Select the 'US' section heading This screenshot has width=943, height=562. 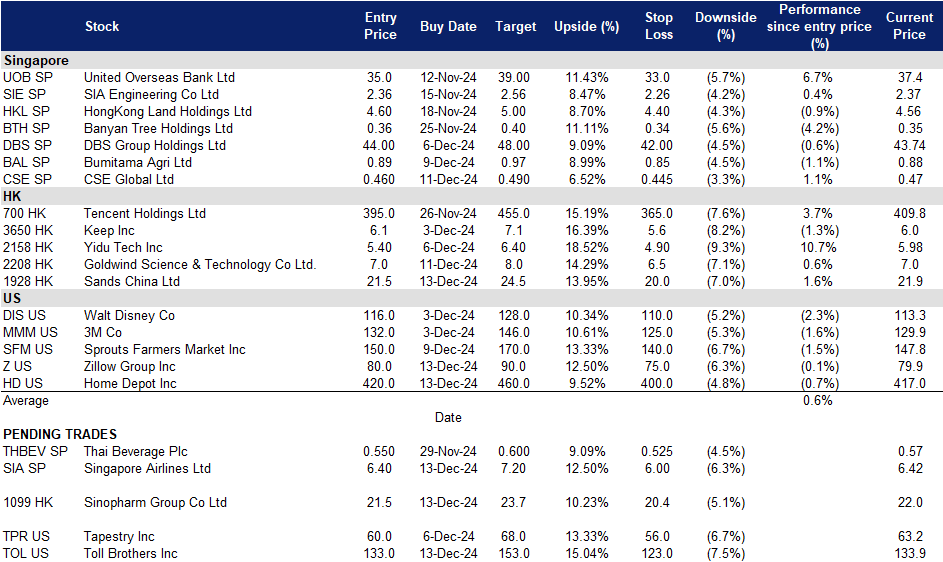tap(12, 298)
